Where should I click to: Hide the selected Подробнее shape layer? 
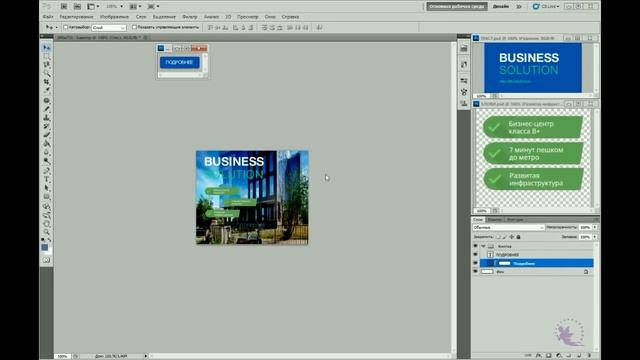476,263
